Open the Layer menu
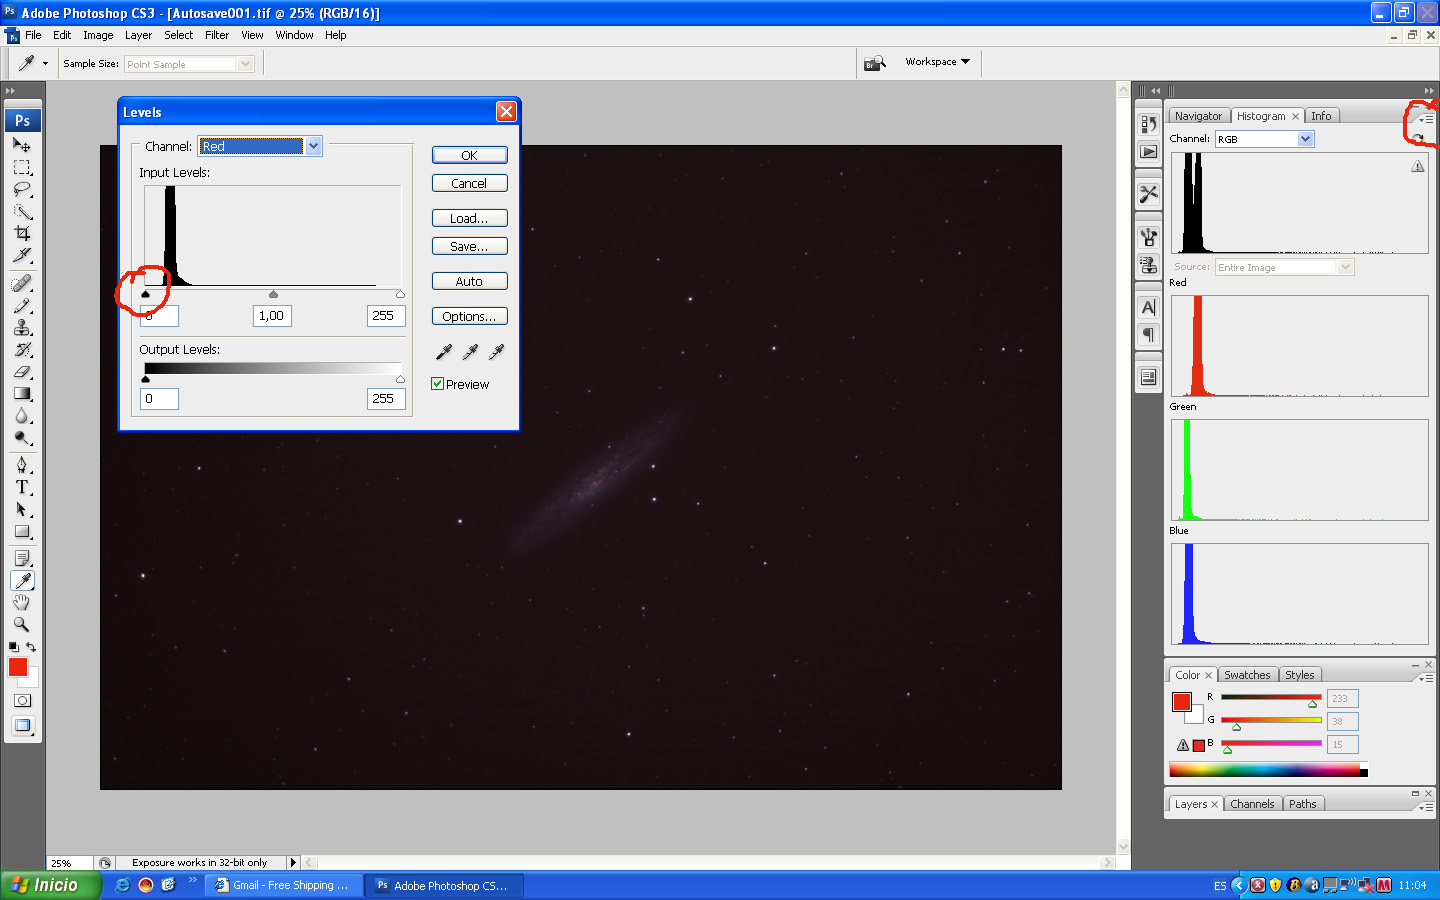Screen dimensions: 1440x900 point(138,35)
